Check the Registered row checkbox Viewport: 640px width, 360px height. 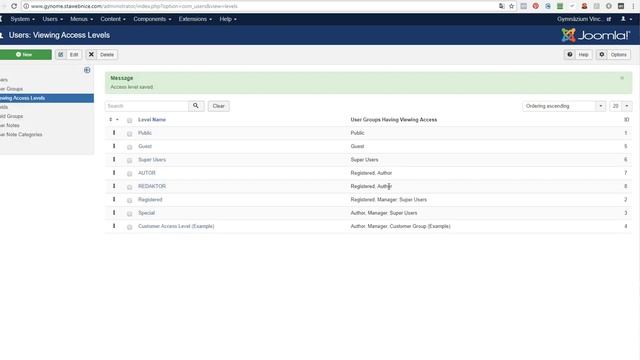[x=129, y=200]
